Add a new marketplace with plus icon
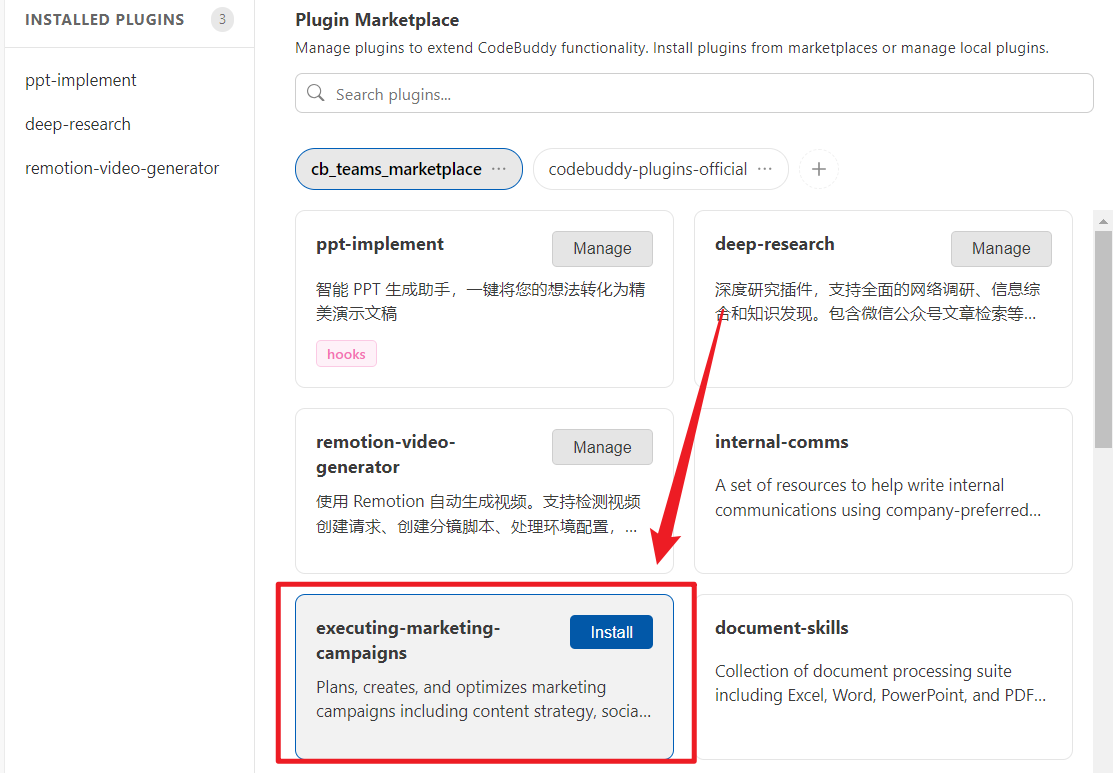1113x773 pixels. click(x=818, y=169)
